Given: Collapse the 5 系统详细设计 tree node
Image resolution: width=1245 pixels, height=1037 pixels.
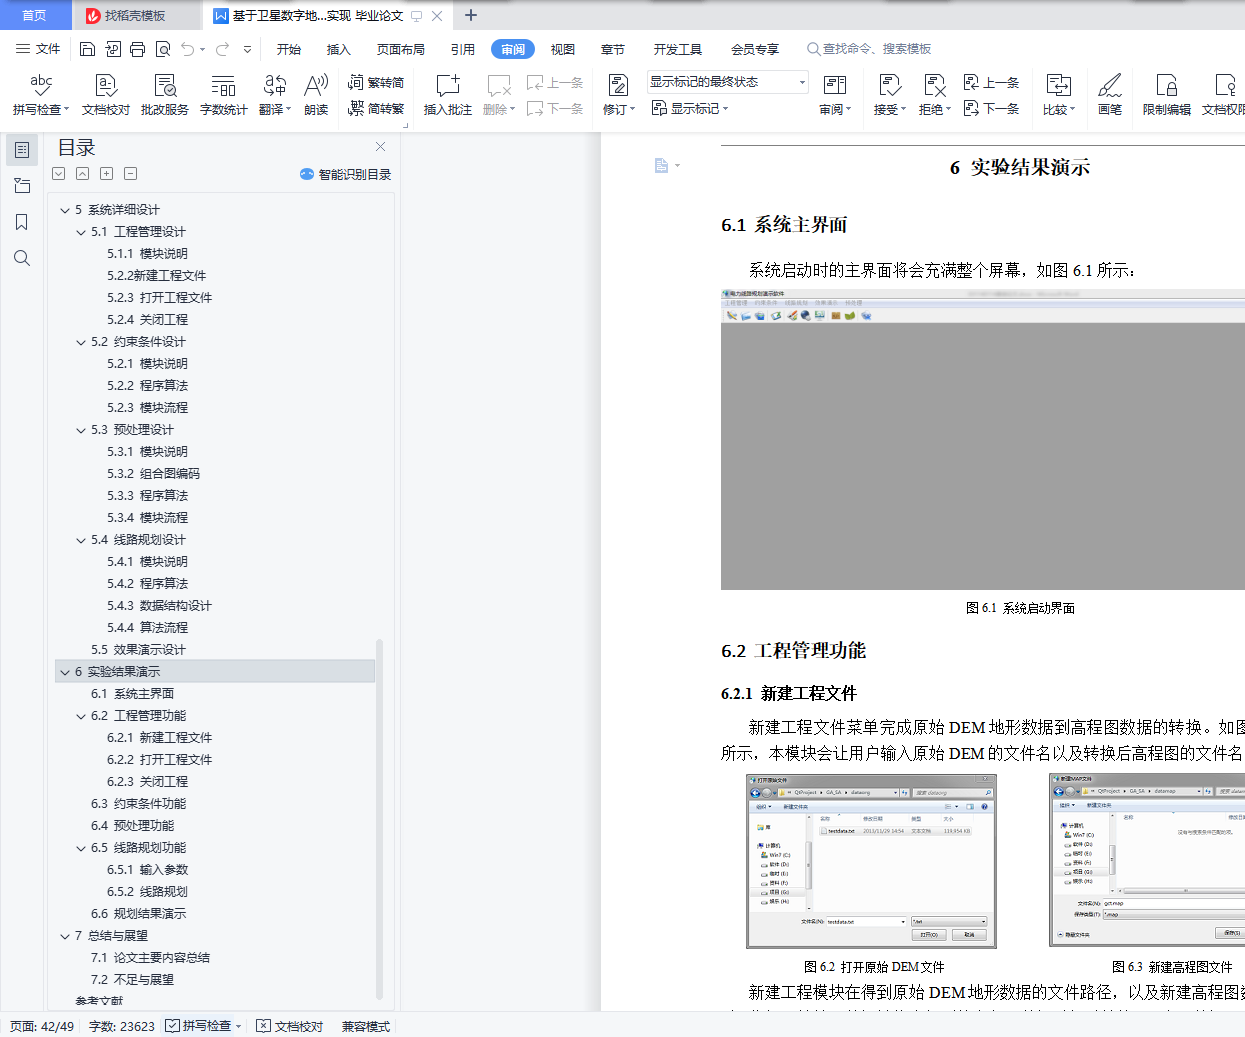Looking at the screenshot, I should coord(65,210).
